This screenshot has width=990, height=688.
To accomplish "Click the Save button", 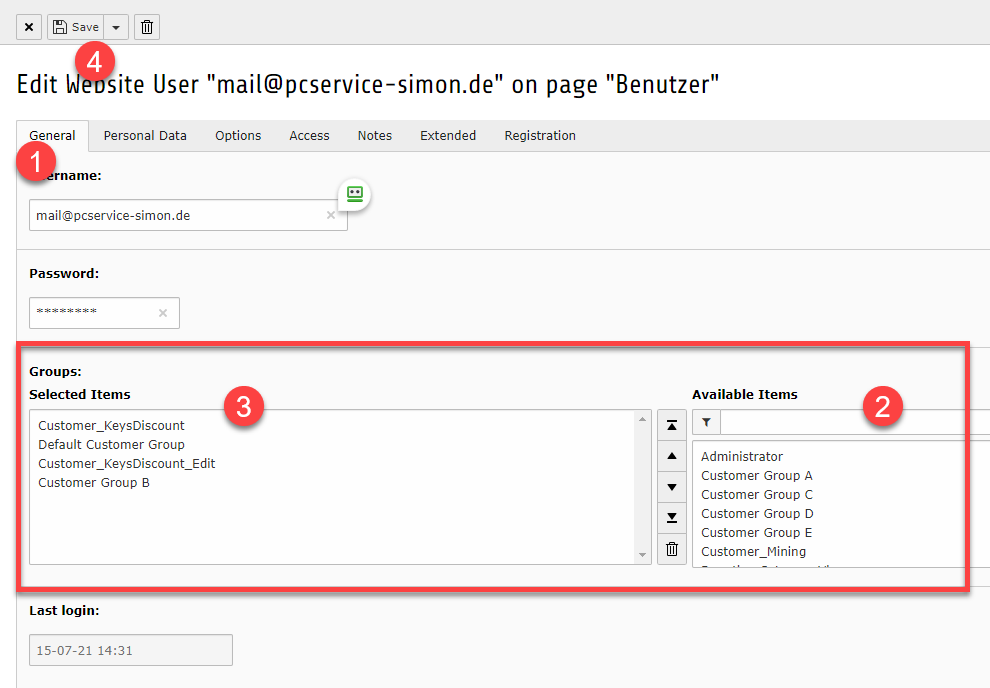I will point(76,27).
